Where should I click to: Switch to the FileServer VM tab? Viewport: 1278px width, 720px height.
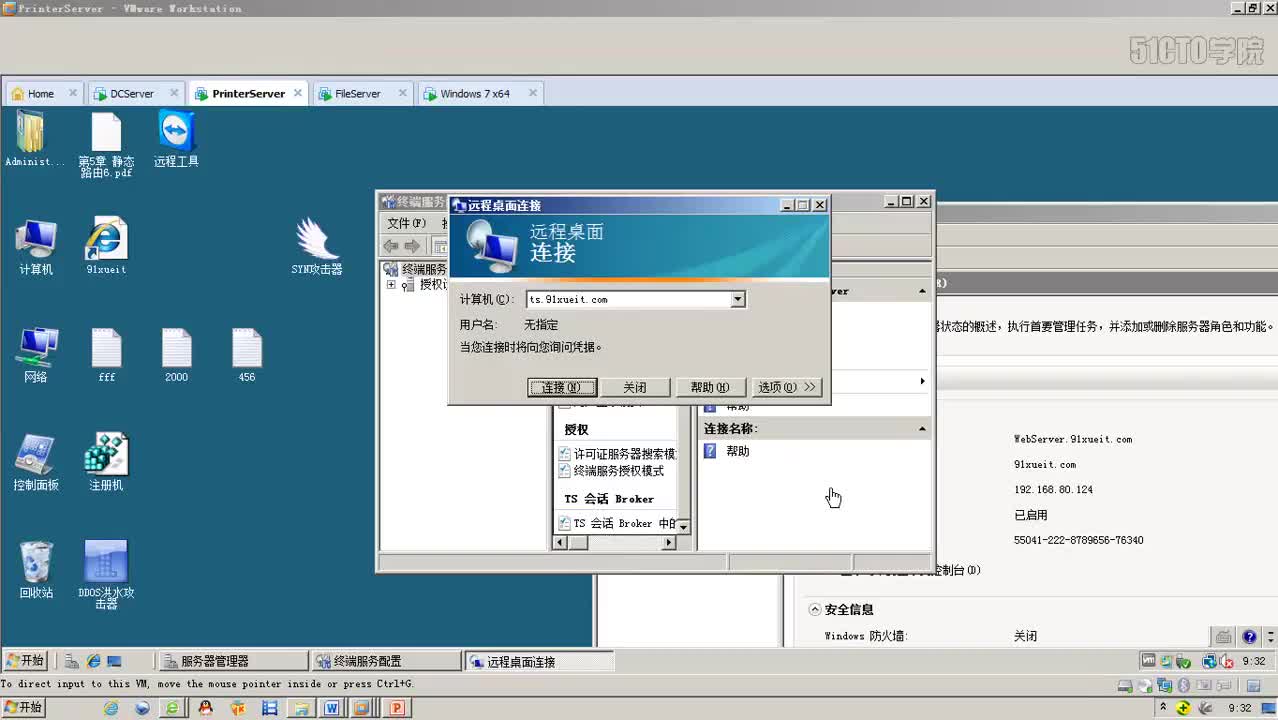tap(357, 93)
